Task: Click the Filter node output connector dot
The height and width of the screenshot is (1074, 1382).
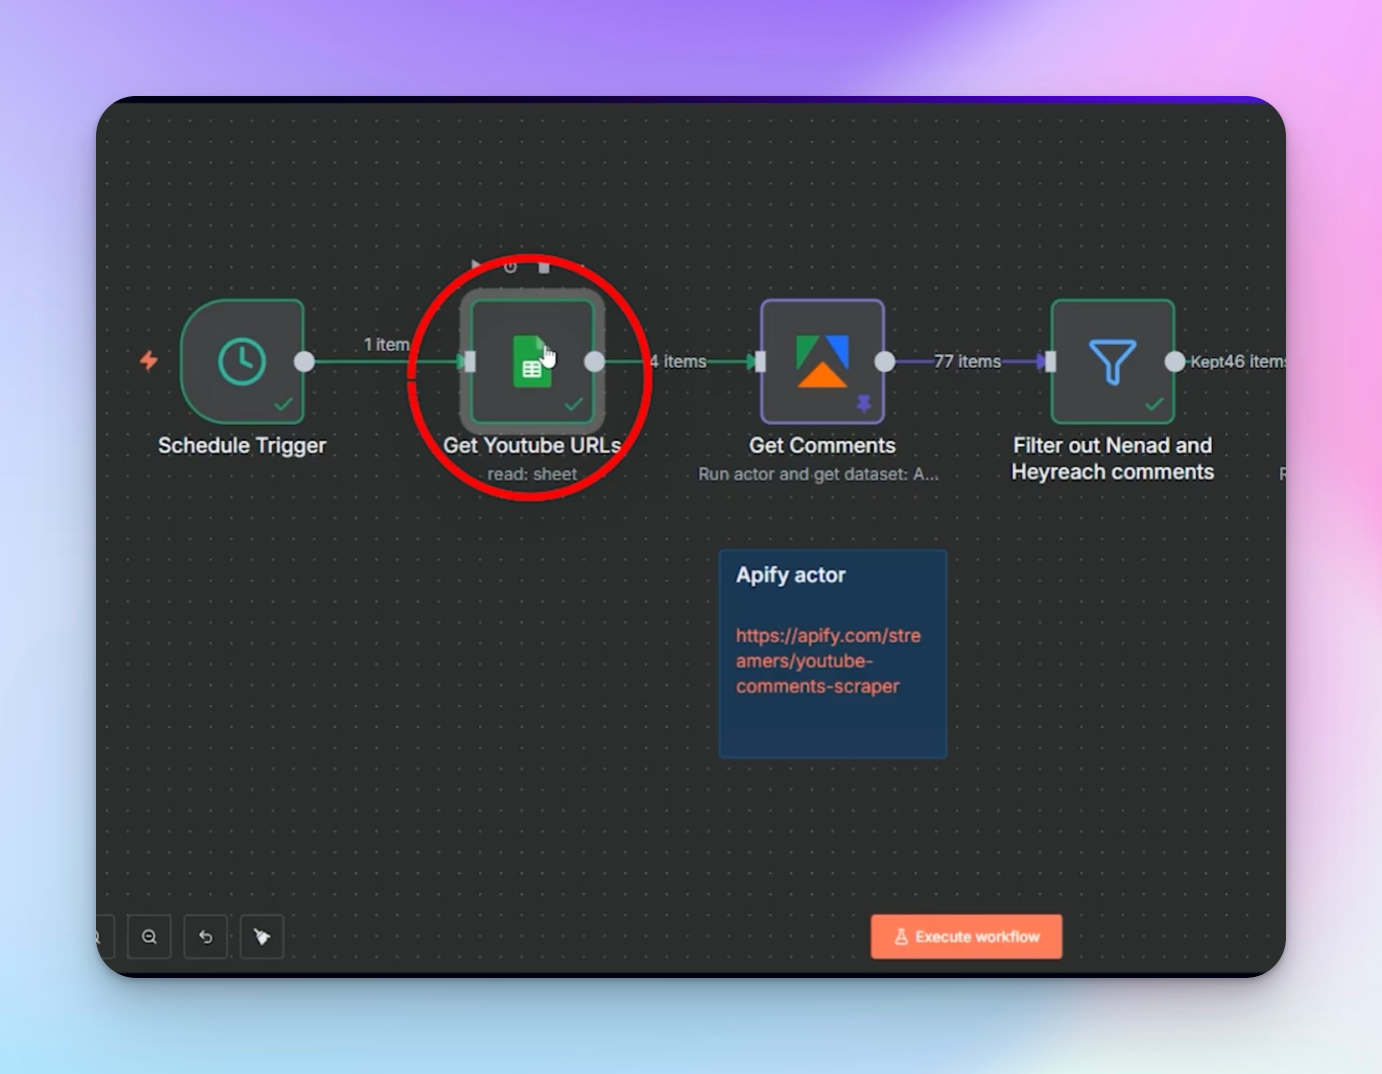Action: [x=1174, y=362]
